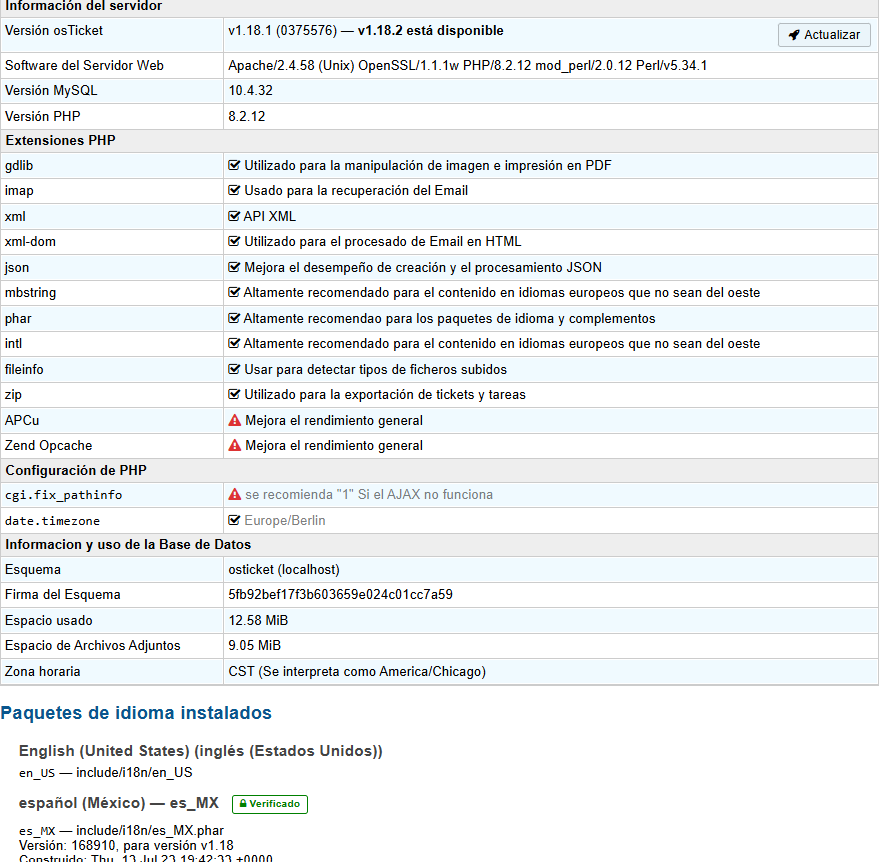
Task: Select the Configuración de PHP section header
Action: tap(77, 470)
